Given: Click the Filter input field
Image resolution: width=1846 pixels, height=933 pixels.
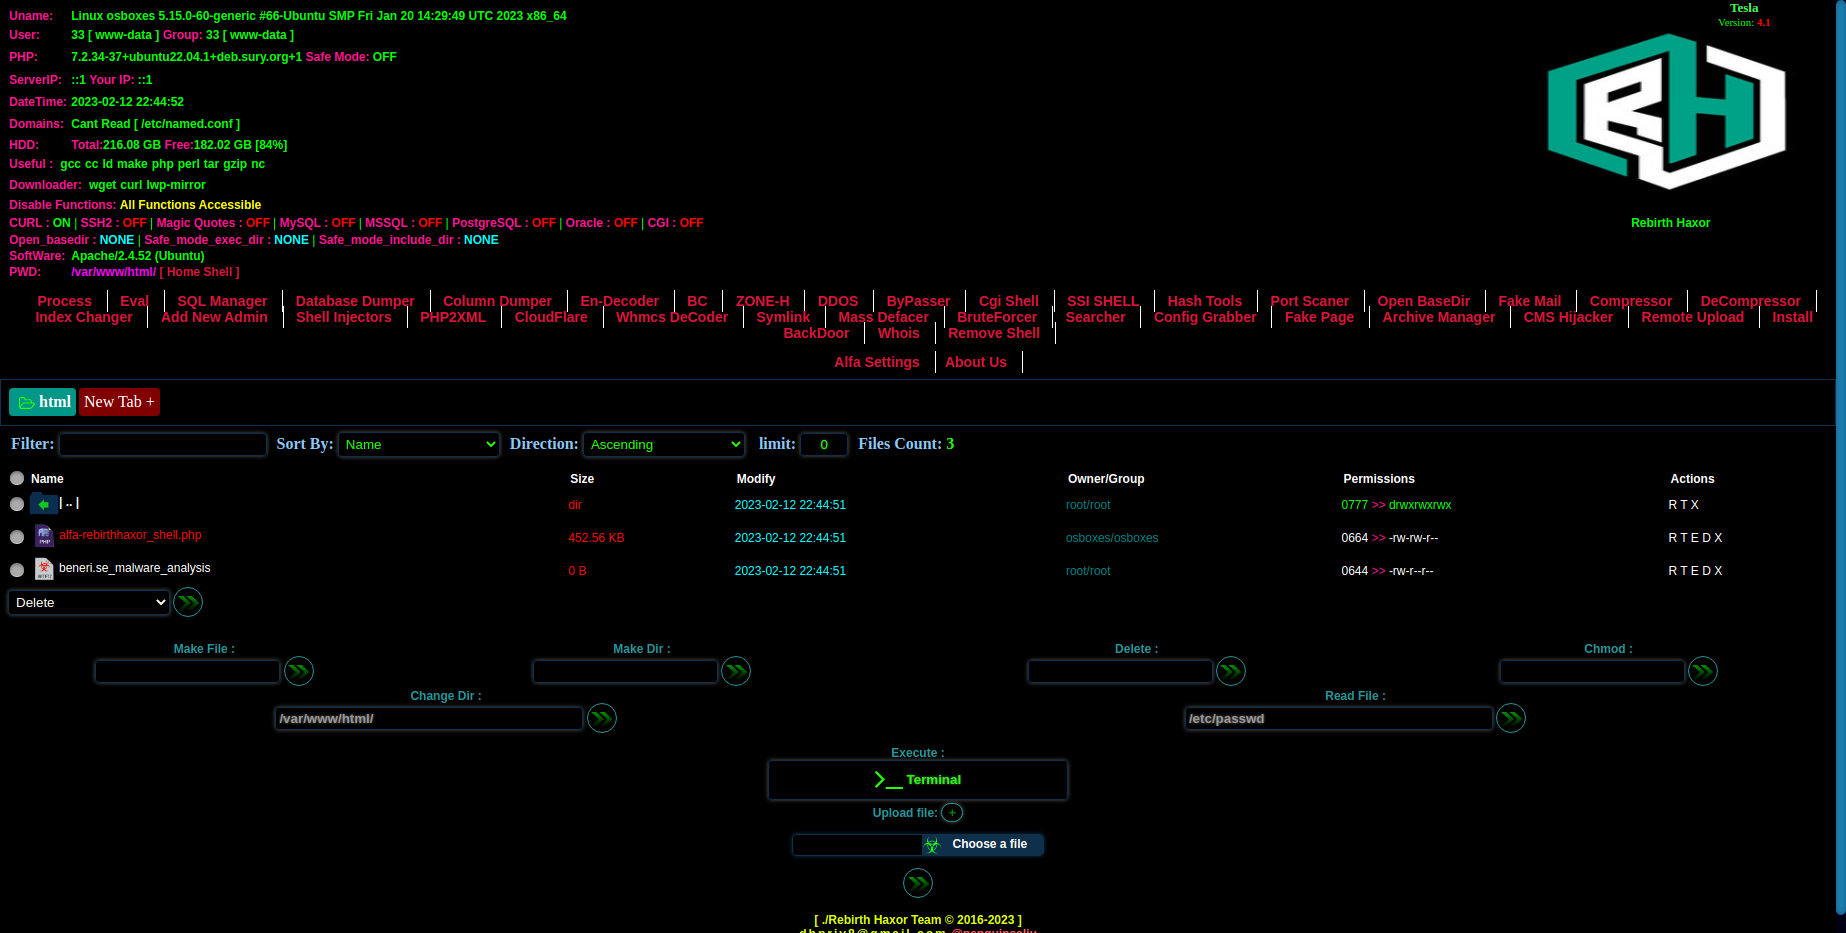Looking at the screenshot, I should coord(163,444).
